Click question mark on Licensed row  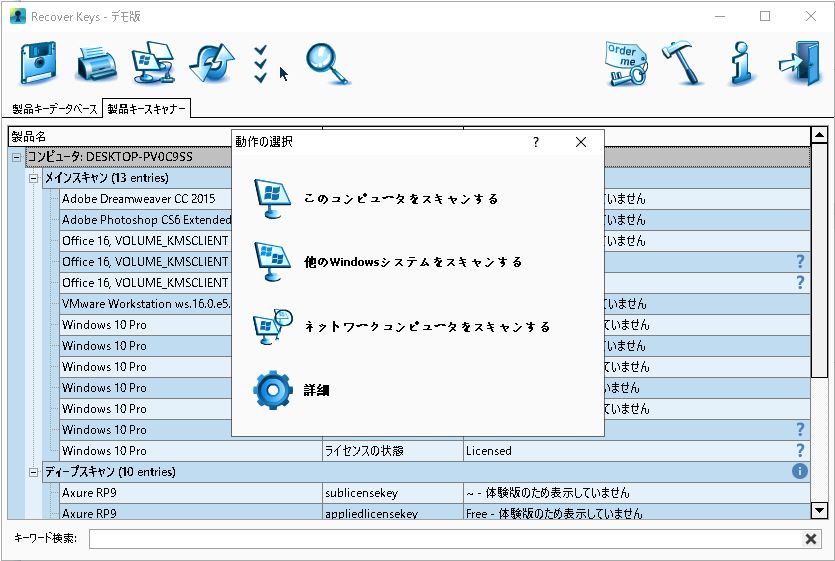click(800, 451)
